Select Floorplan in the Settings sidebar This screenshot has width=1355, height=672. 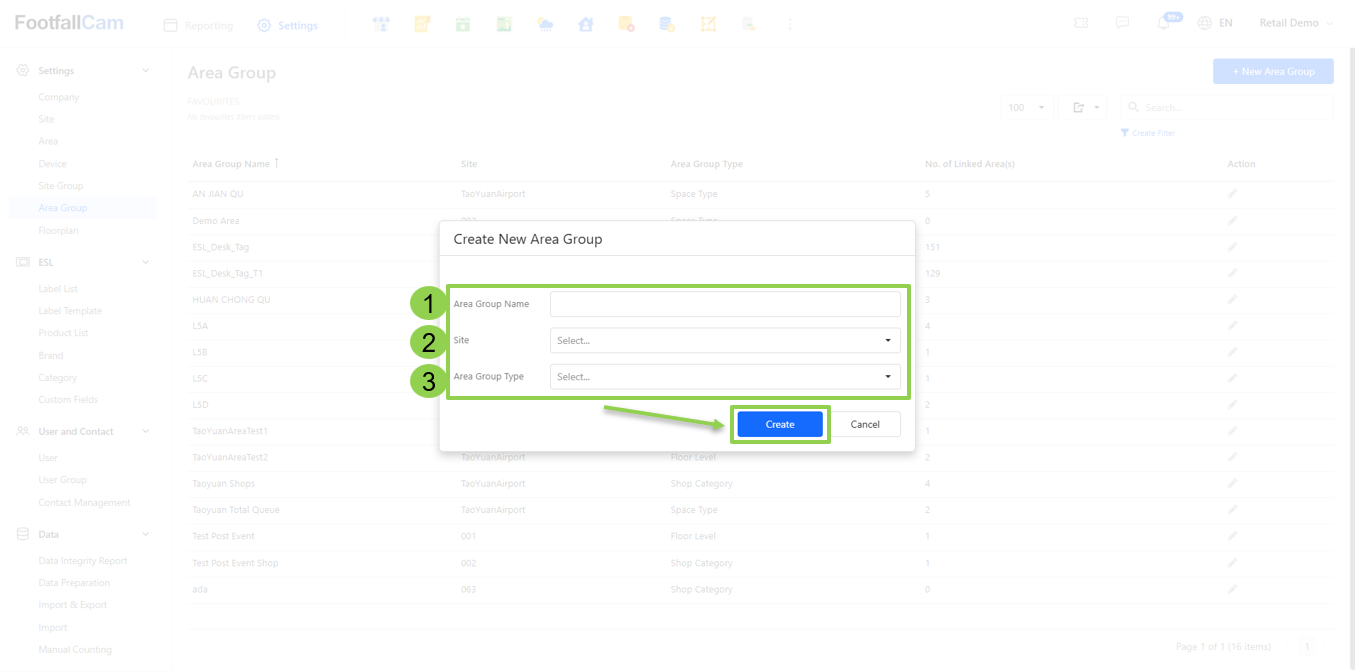[58, 231]
